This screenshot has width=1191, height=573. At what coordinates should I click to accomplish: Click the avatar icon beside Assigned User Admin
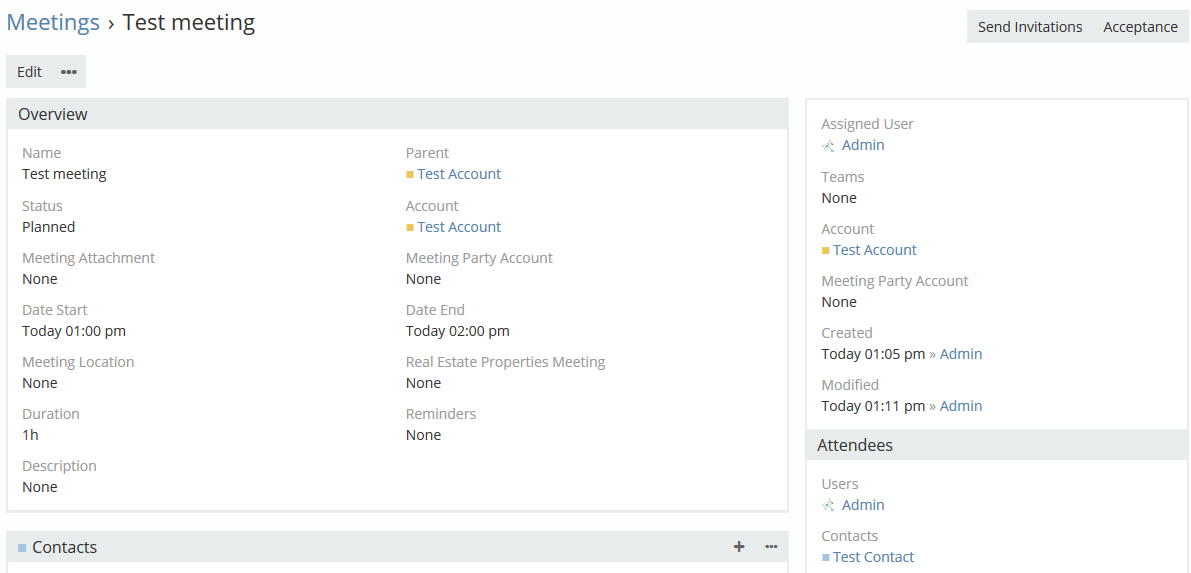pos(828,146)
